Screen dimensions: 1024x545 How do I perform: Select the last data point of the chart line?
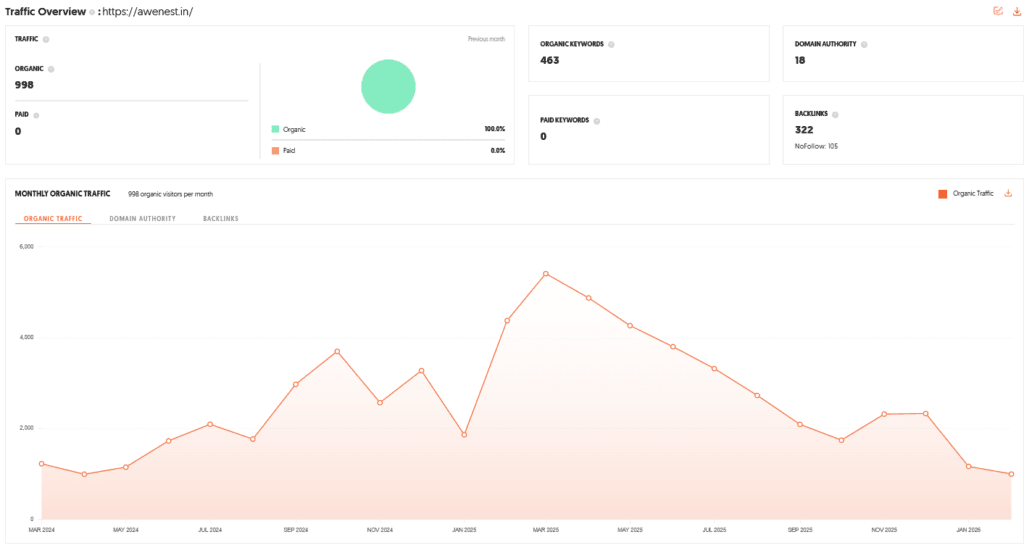[x=1011, y=475]
